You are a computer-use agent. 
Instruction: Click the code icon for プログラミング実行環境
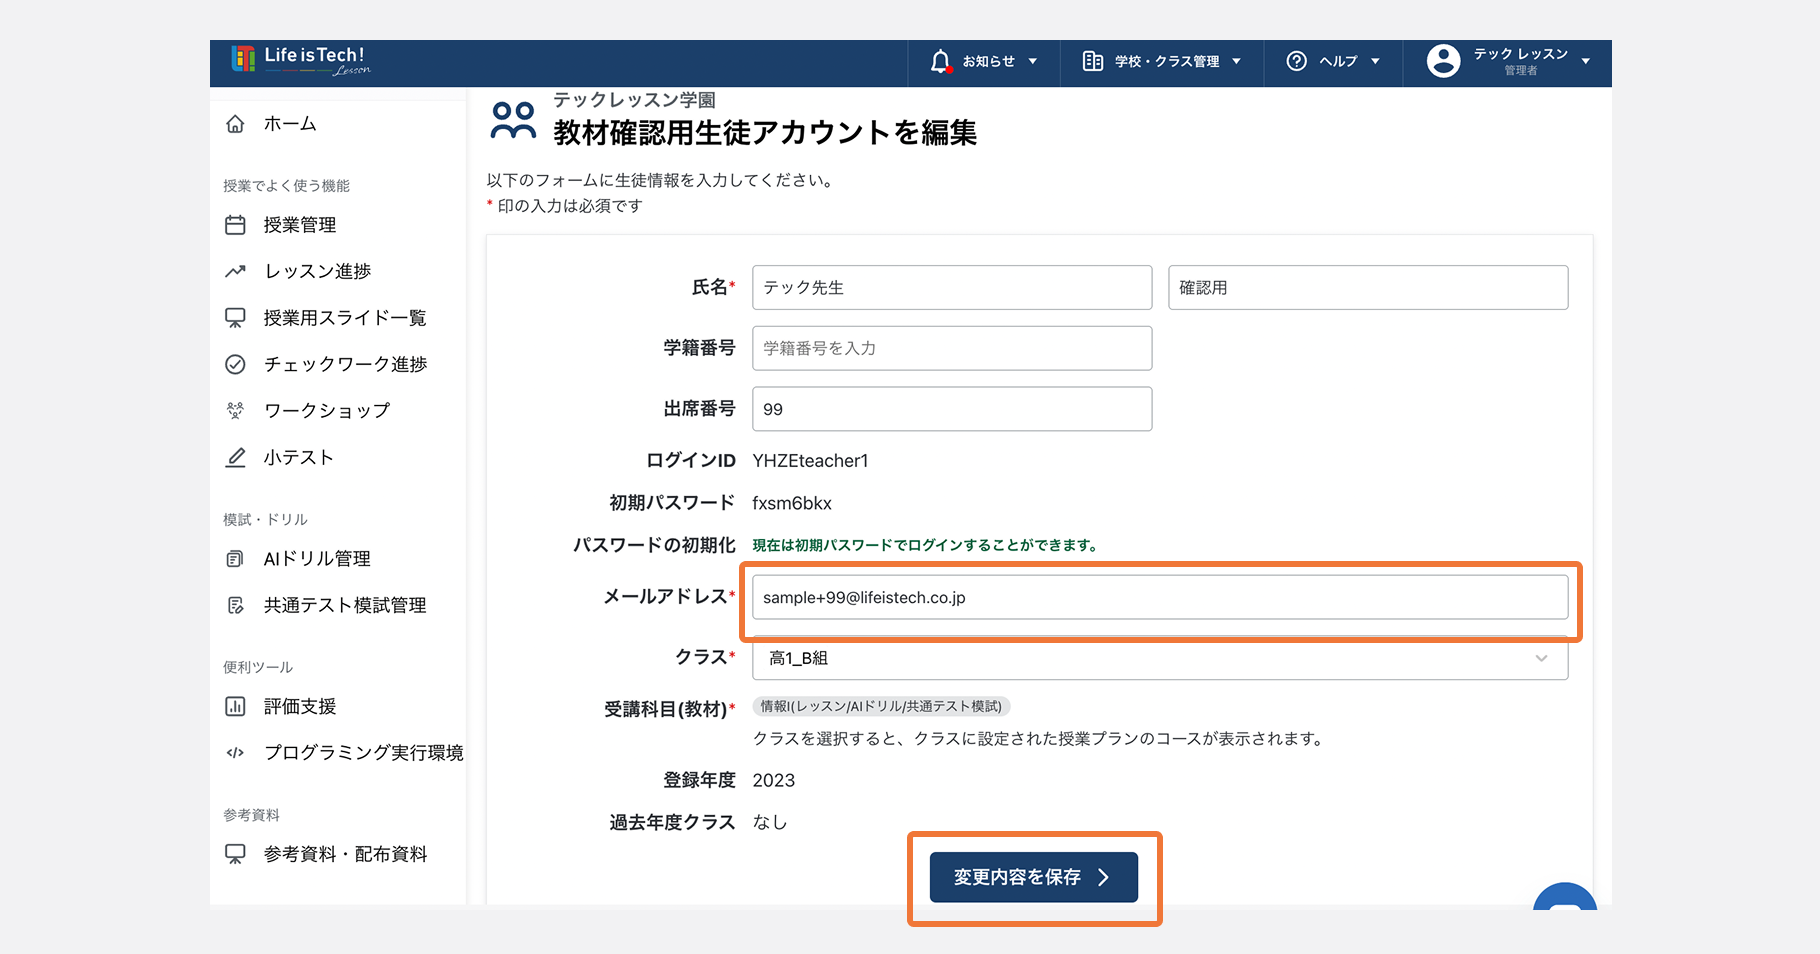(235, 753)
